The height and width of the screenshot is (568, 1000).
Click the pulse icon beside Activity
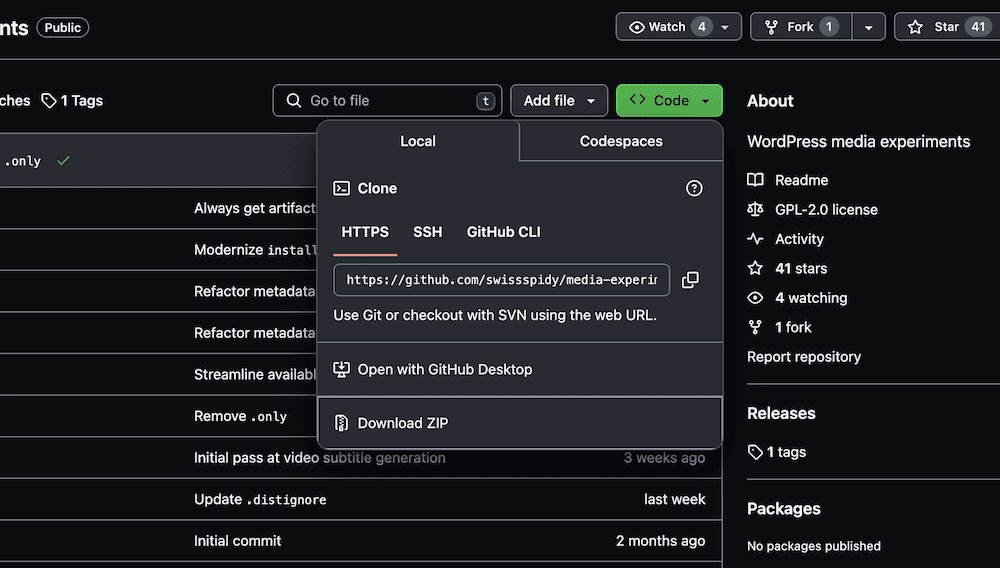click(x=755, y=239)
